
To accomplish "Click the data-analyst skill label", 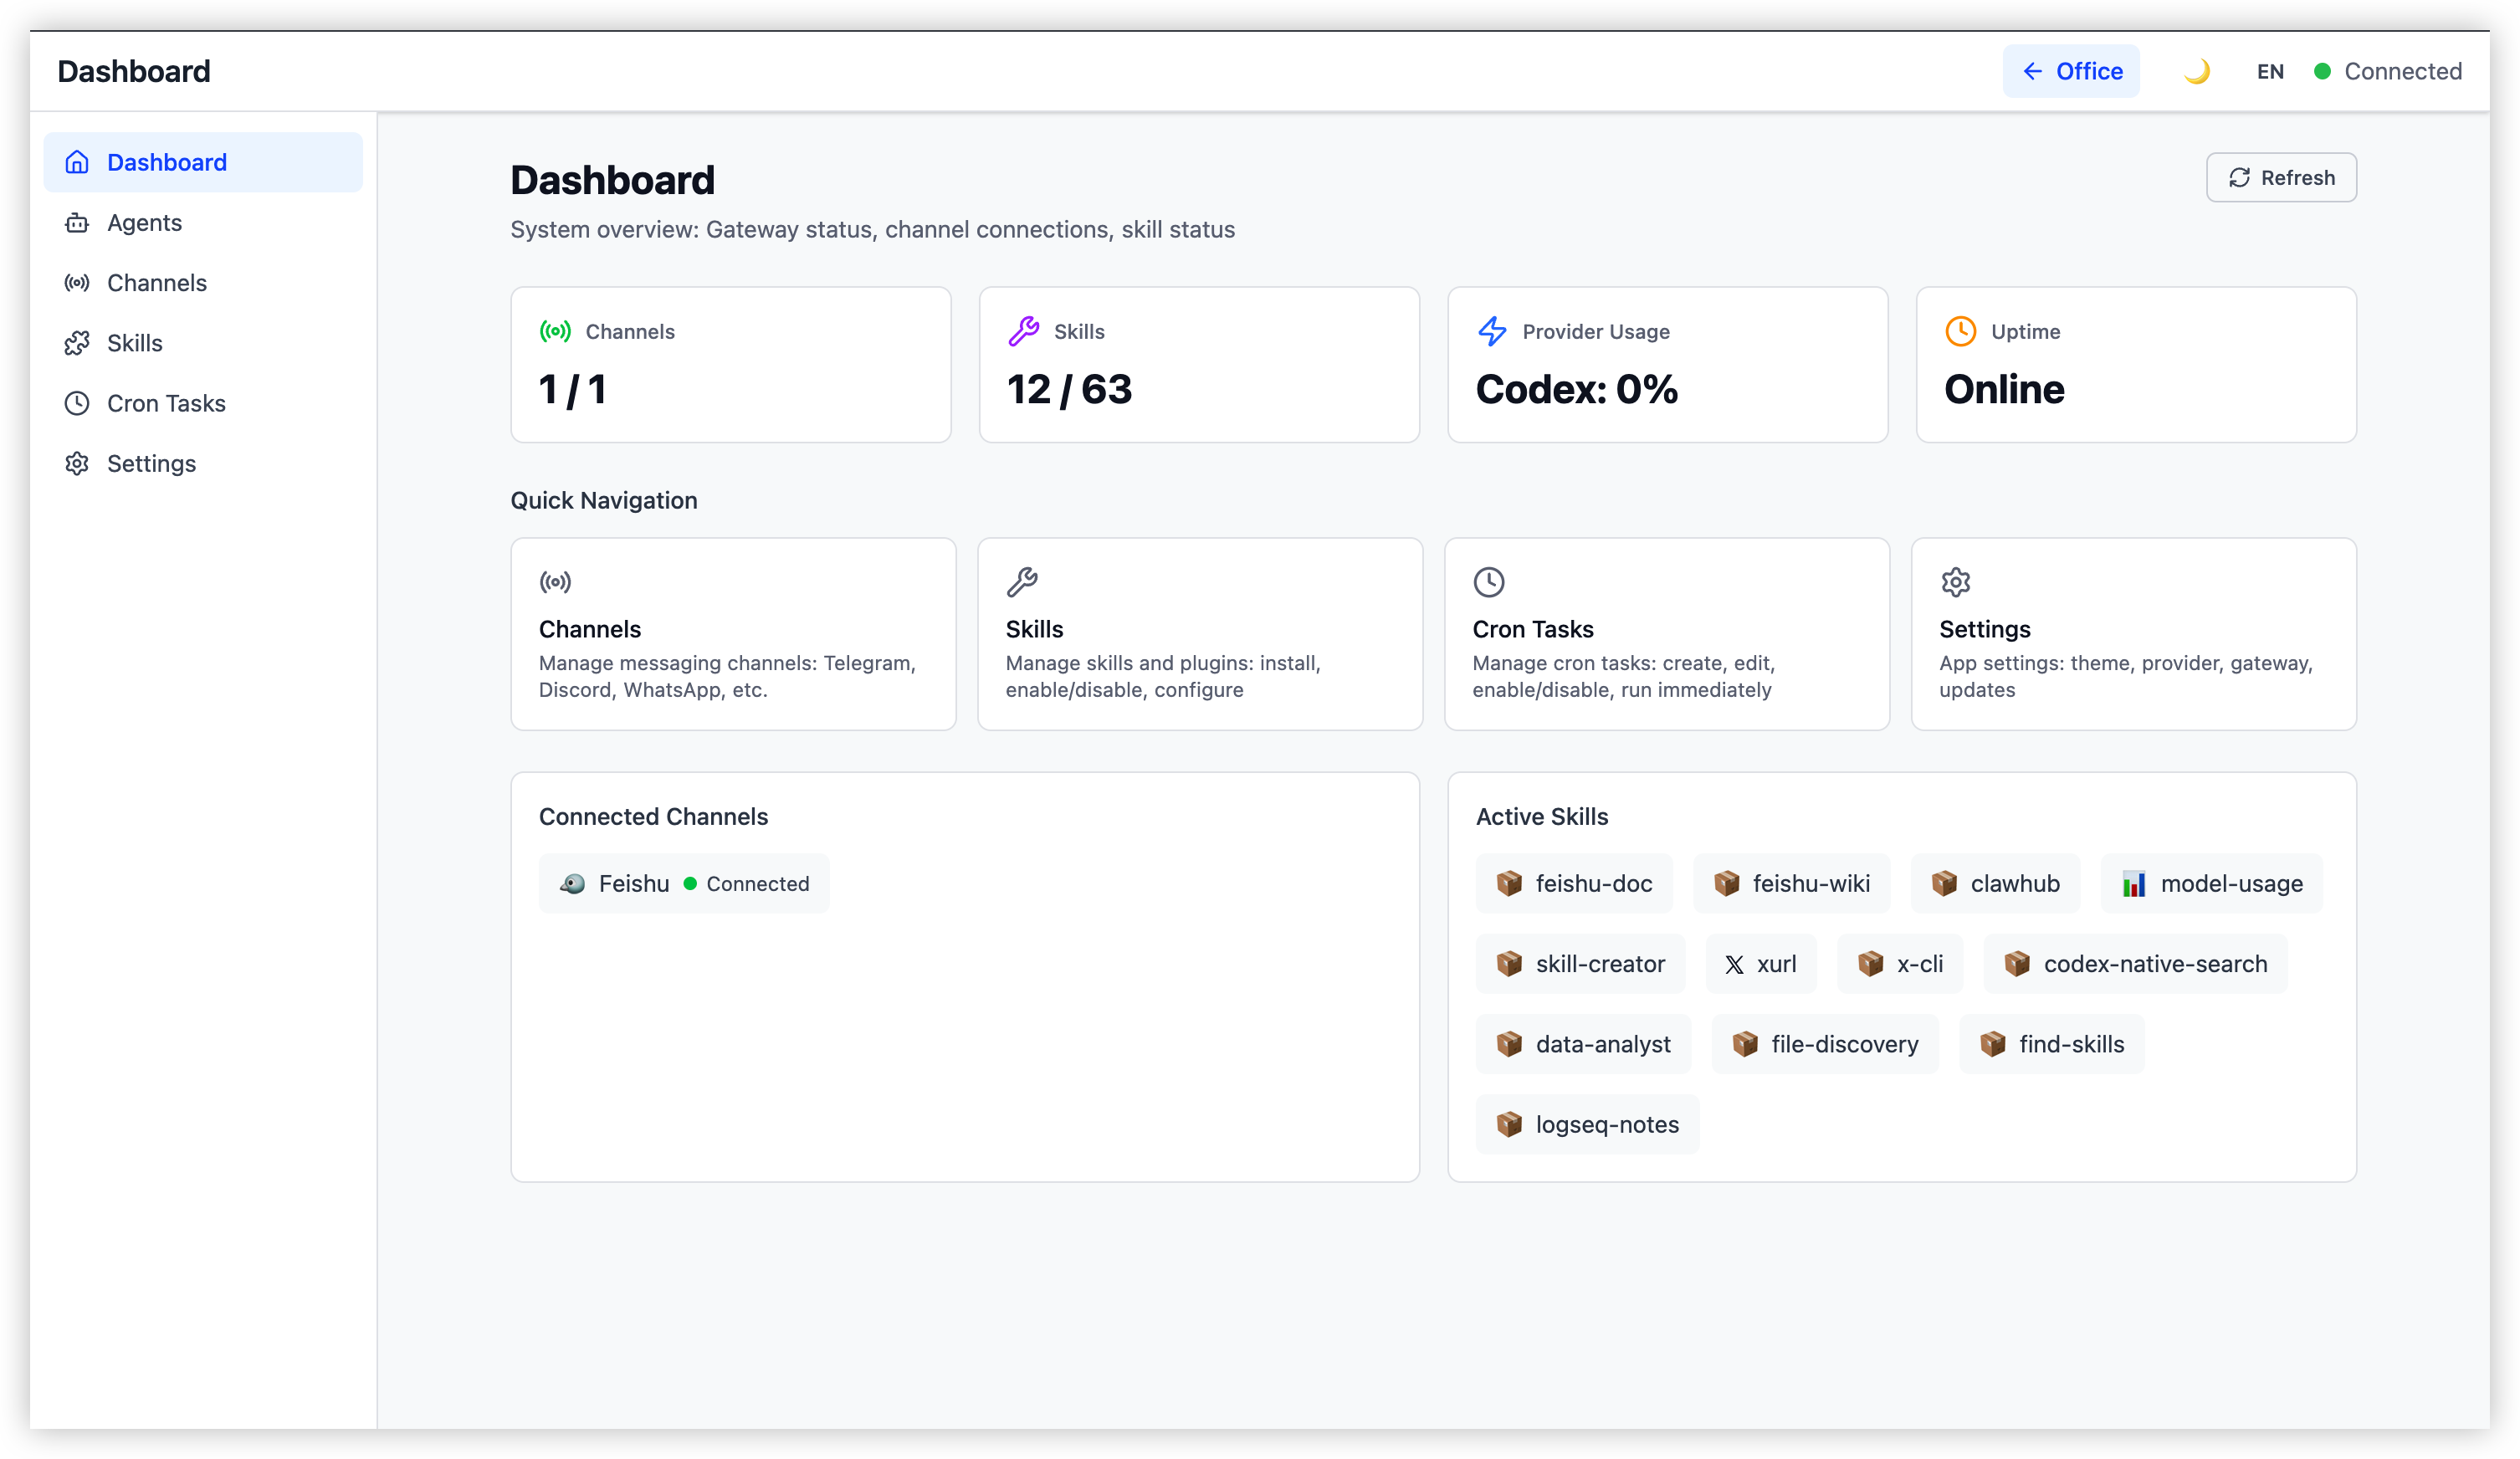I will (1603, 1044).
